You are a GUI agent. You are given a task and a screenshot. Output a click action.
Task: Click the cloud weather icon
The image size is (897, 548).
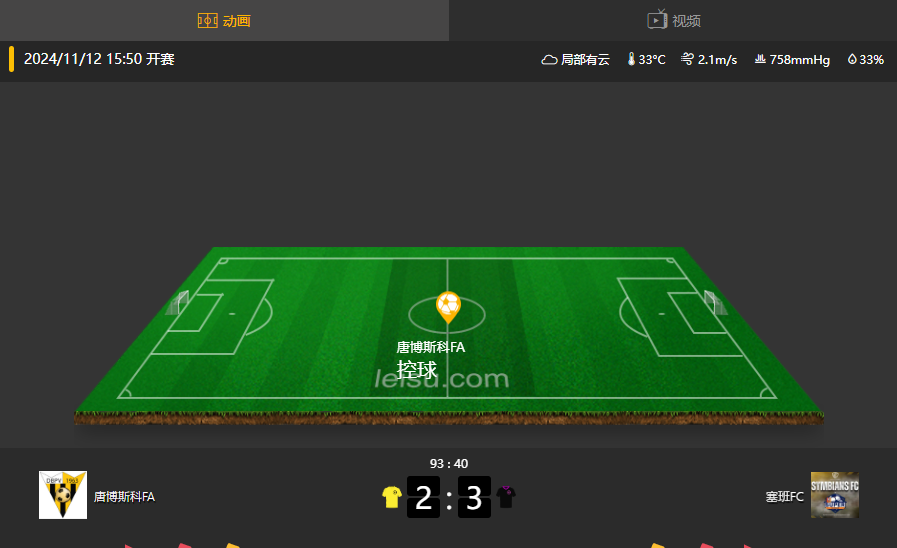click(549, 59)
